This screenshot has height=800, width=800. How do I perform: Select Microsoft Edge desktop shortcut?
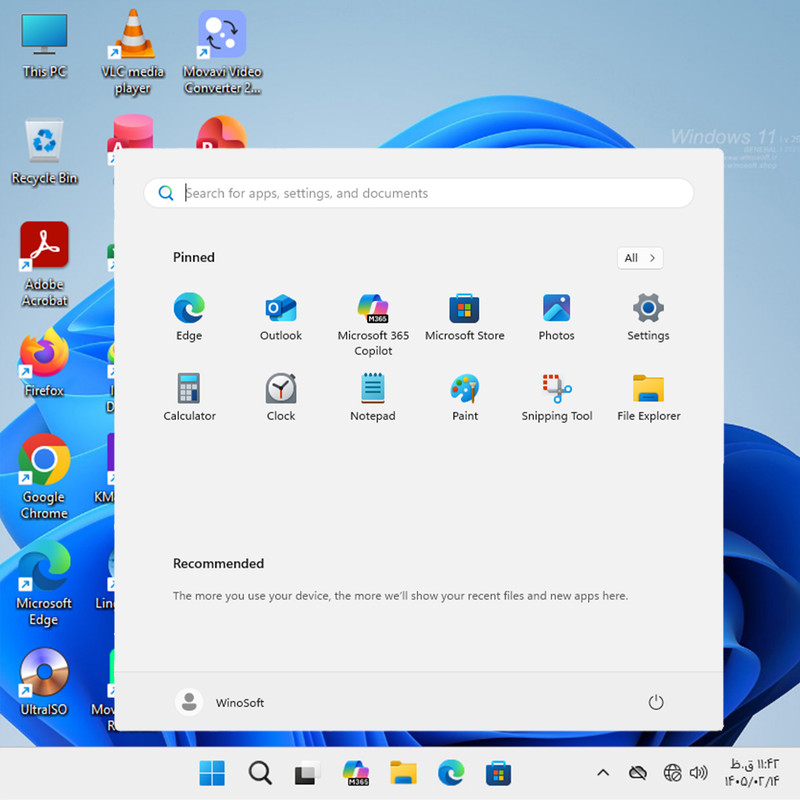pos(44,584)
